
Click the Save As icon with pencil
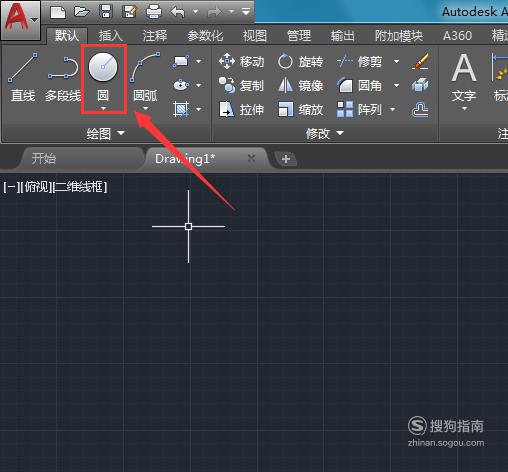tap(130, 12)
